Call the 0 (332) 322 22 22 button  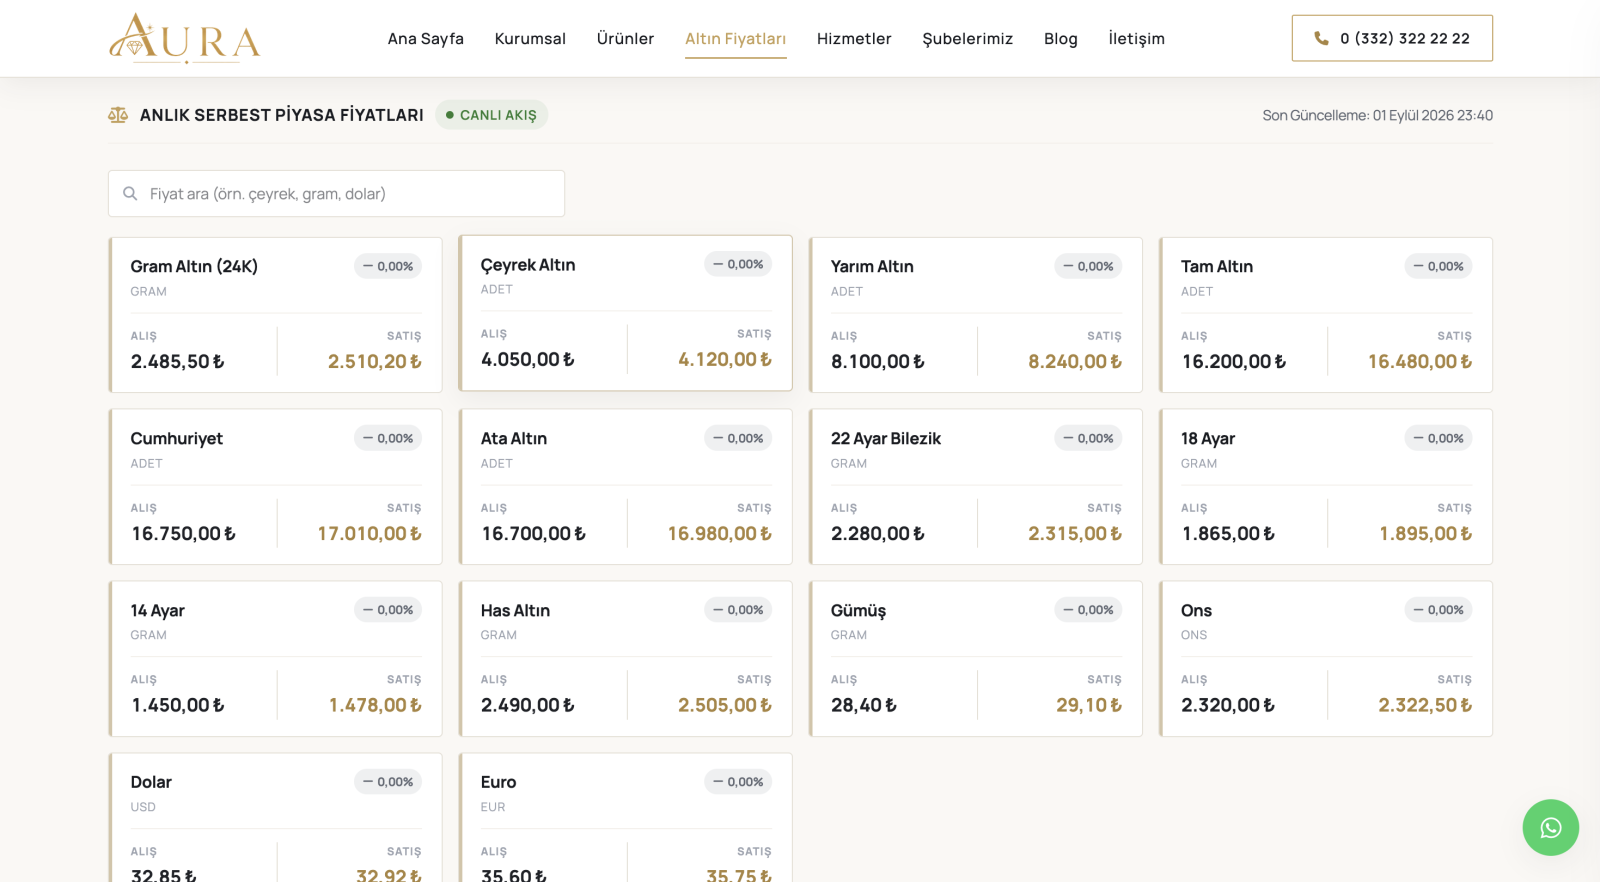pos(1392,38)
